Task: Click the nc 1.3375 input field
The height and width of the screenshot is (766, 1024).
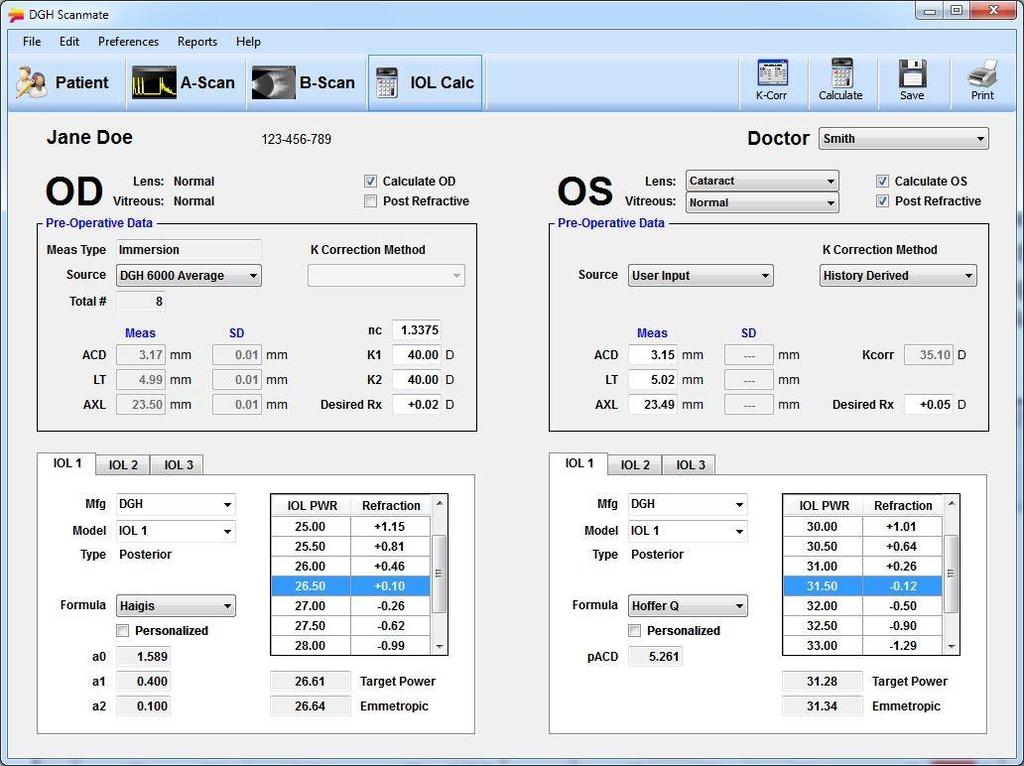Action: pos(417,330)
